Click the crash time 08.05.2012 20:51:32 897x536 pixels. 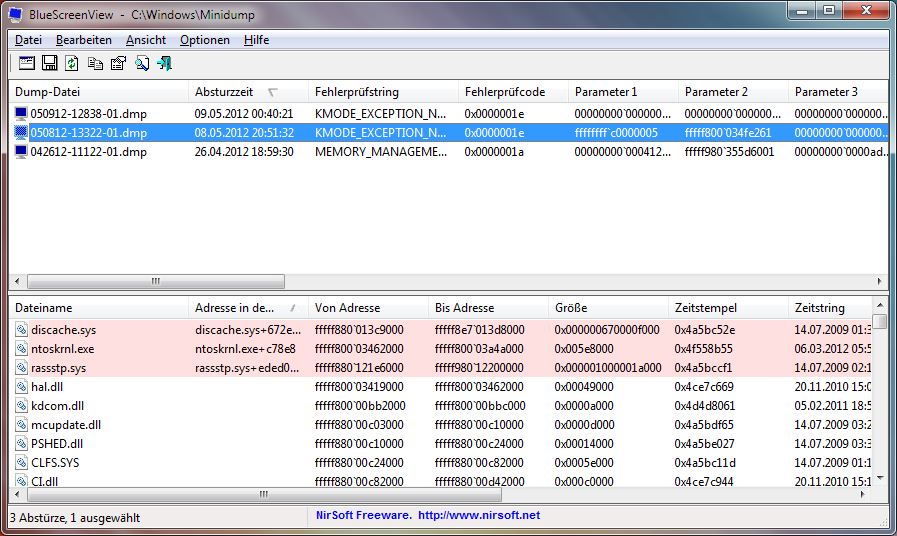click(244, 133)
